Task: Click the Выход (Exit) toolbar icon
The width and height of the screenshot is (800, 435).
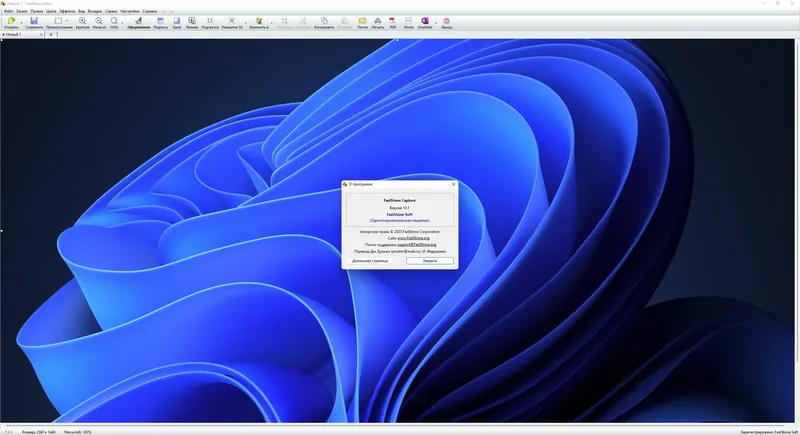Action: [x=446, y=21]
